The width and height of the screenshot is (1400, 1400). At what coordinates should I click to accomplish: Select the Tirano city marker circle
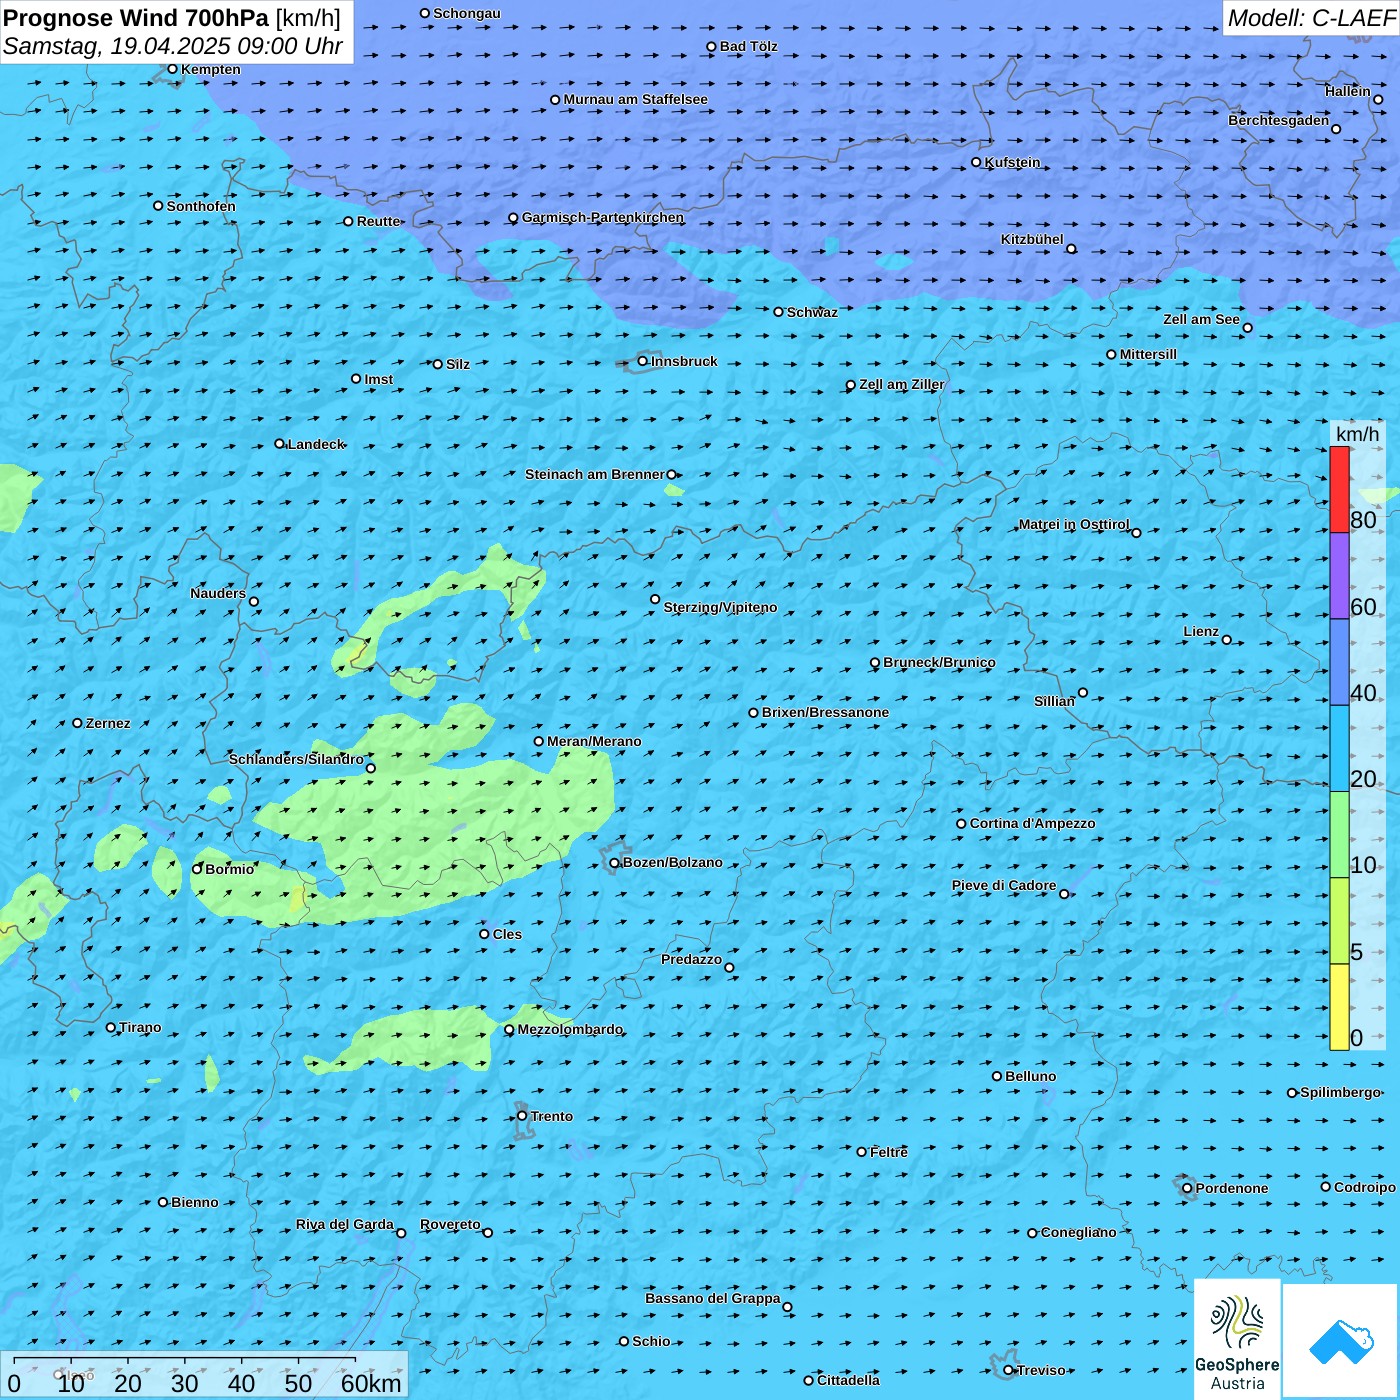tap(111, 1027)
